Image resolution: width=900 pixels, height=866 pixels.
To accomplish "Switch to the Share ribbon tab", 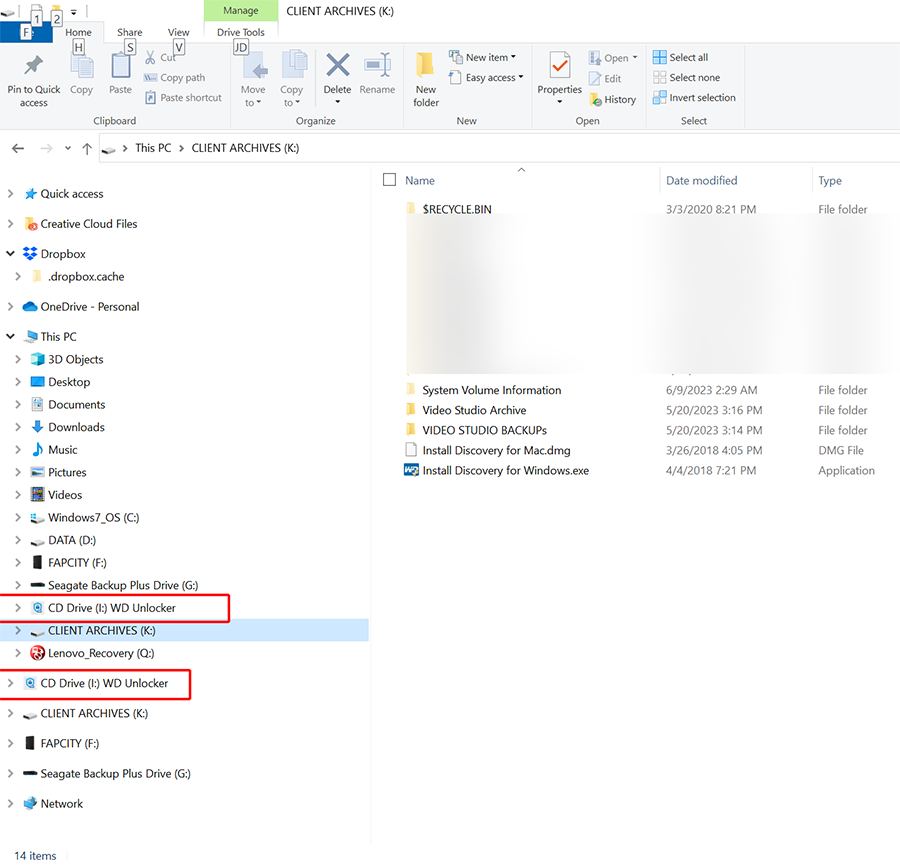I will 129,33.
